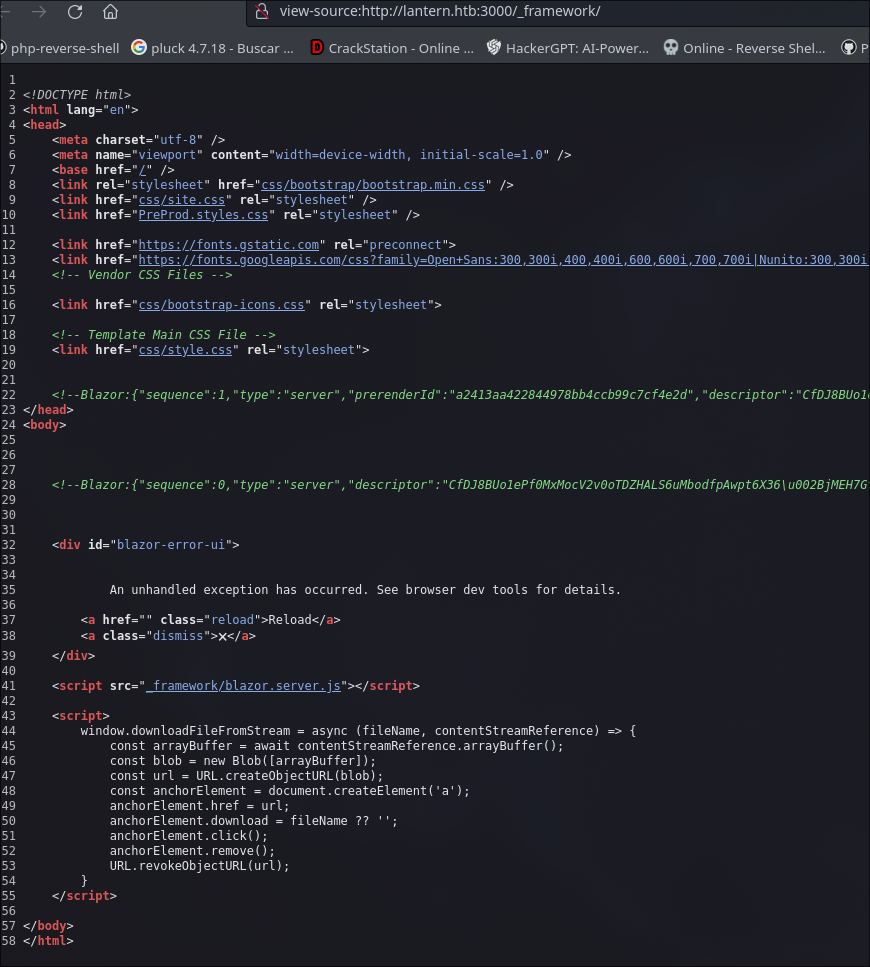Open the https://fonts.gstatic.com link
Viewport: 870px width, 967px height.
tap(229, 245)
